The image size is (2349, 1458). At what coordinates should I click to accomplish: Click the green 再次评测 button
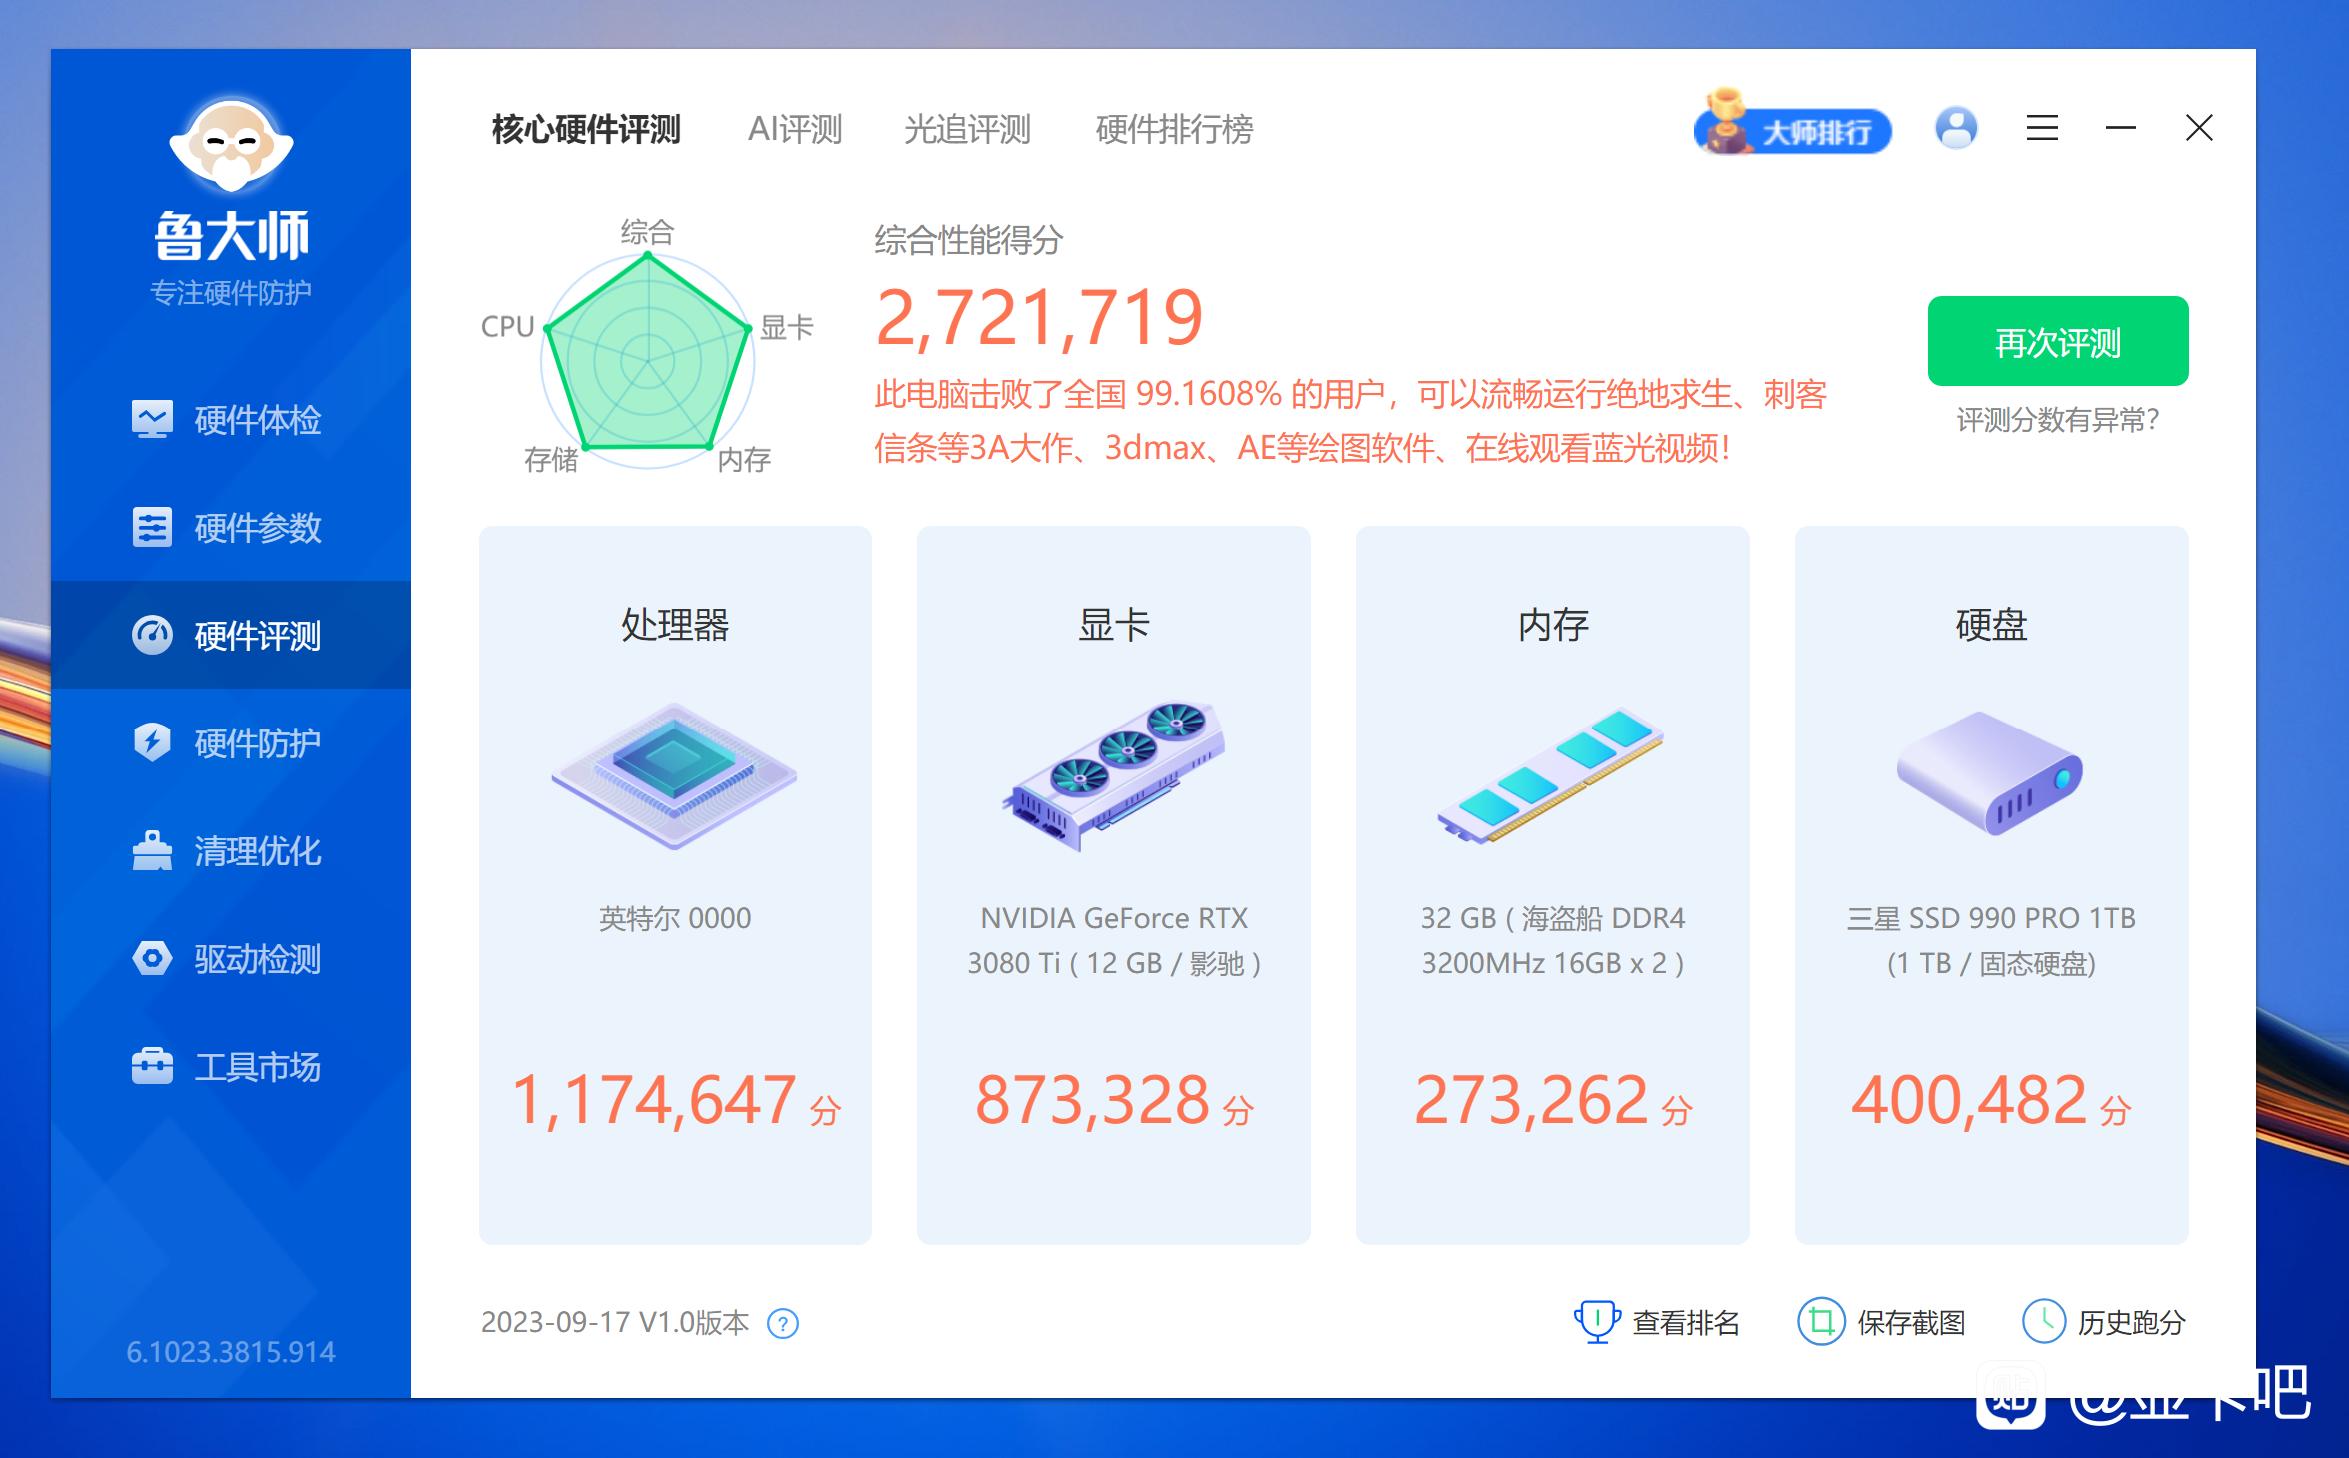2058,341
